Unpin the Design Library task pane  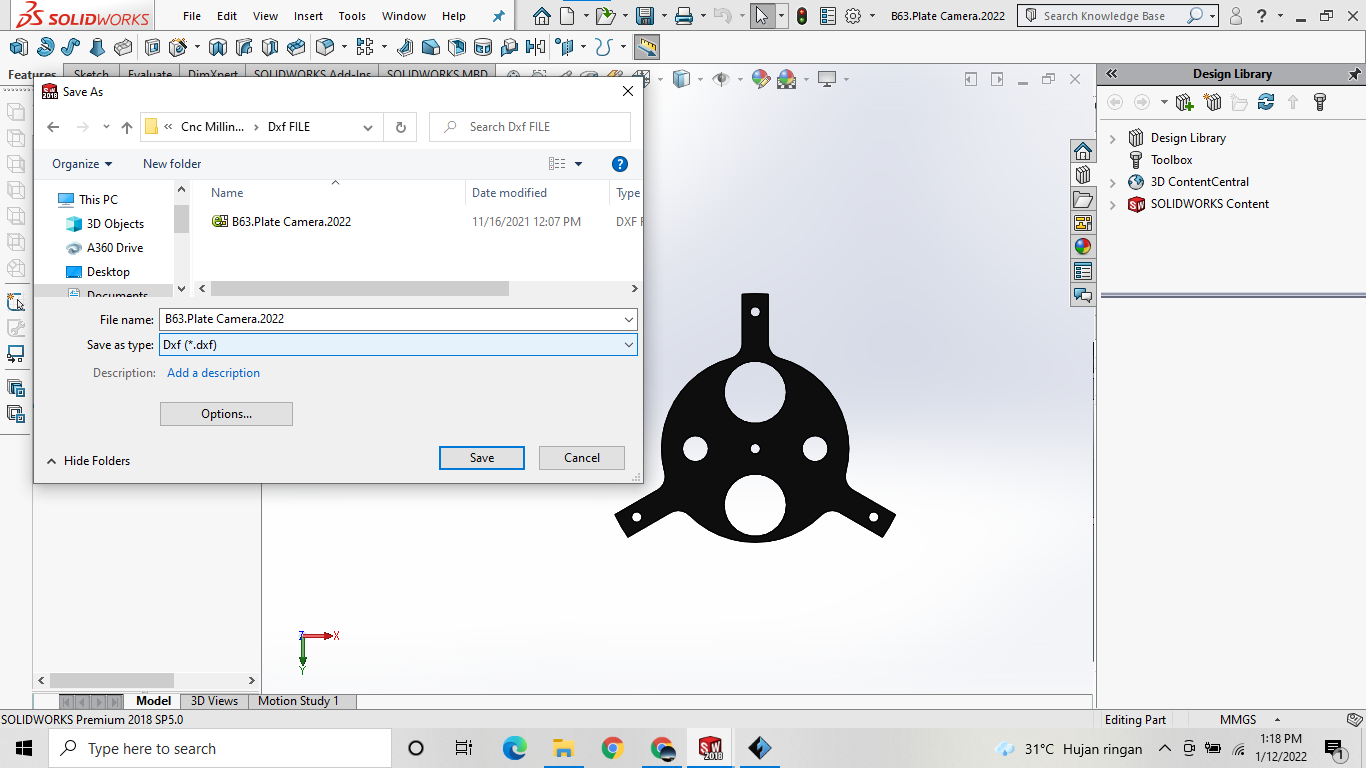coord(1357,73)
